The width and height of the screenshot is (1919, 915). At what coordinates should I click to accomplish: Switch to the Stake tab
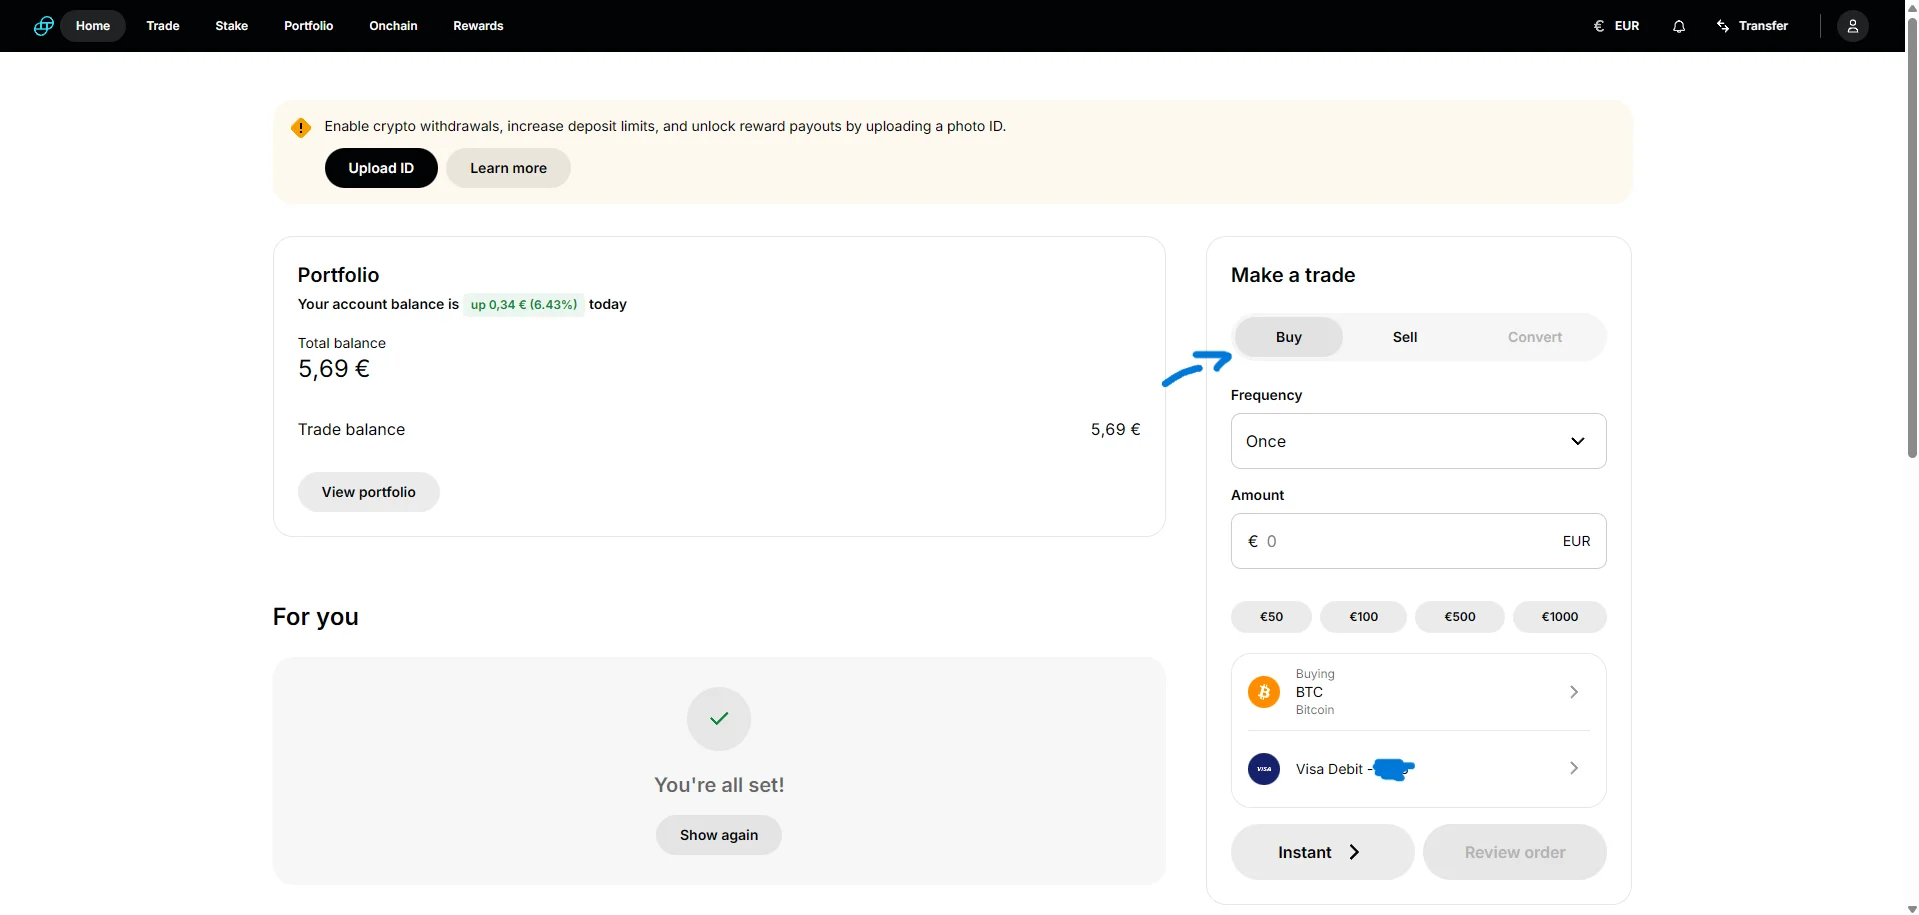230,25
